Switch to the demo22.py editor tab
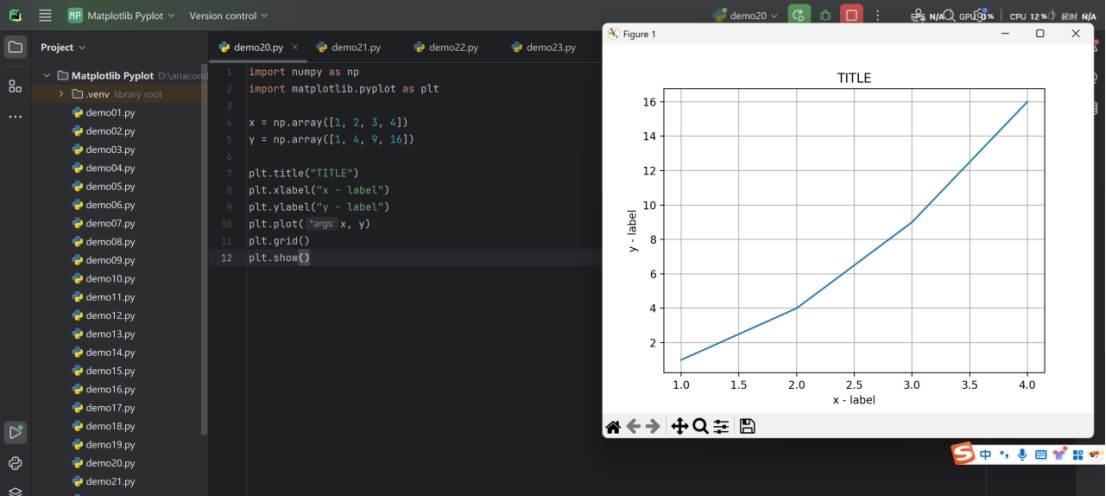Image resolution: width=1106 pixels, height=496 pixels. pyautogui.click(x=446, y=47)
